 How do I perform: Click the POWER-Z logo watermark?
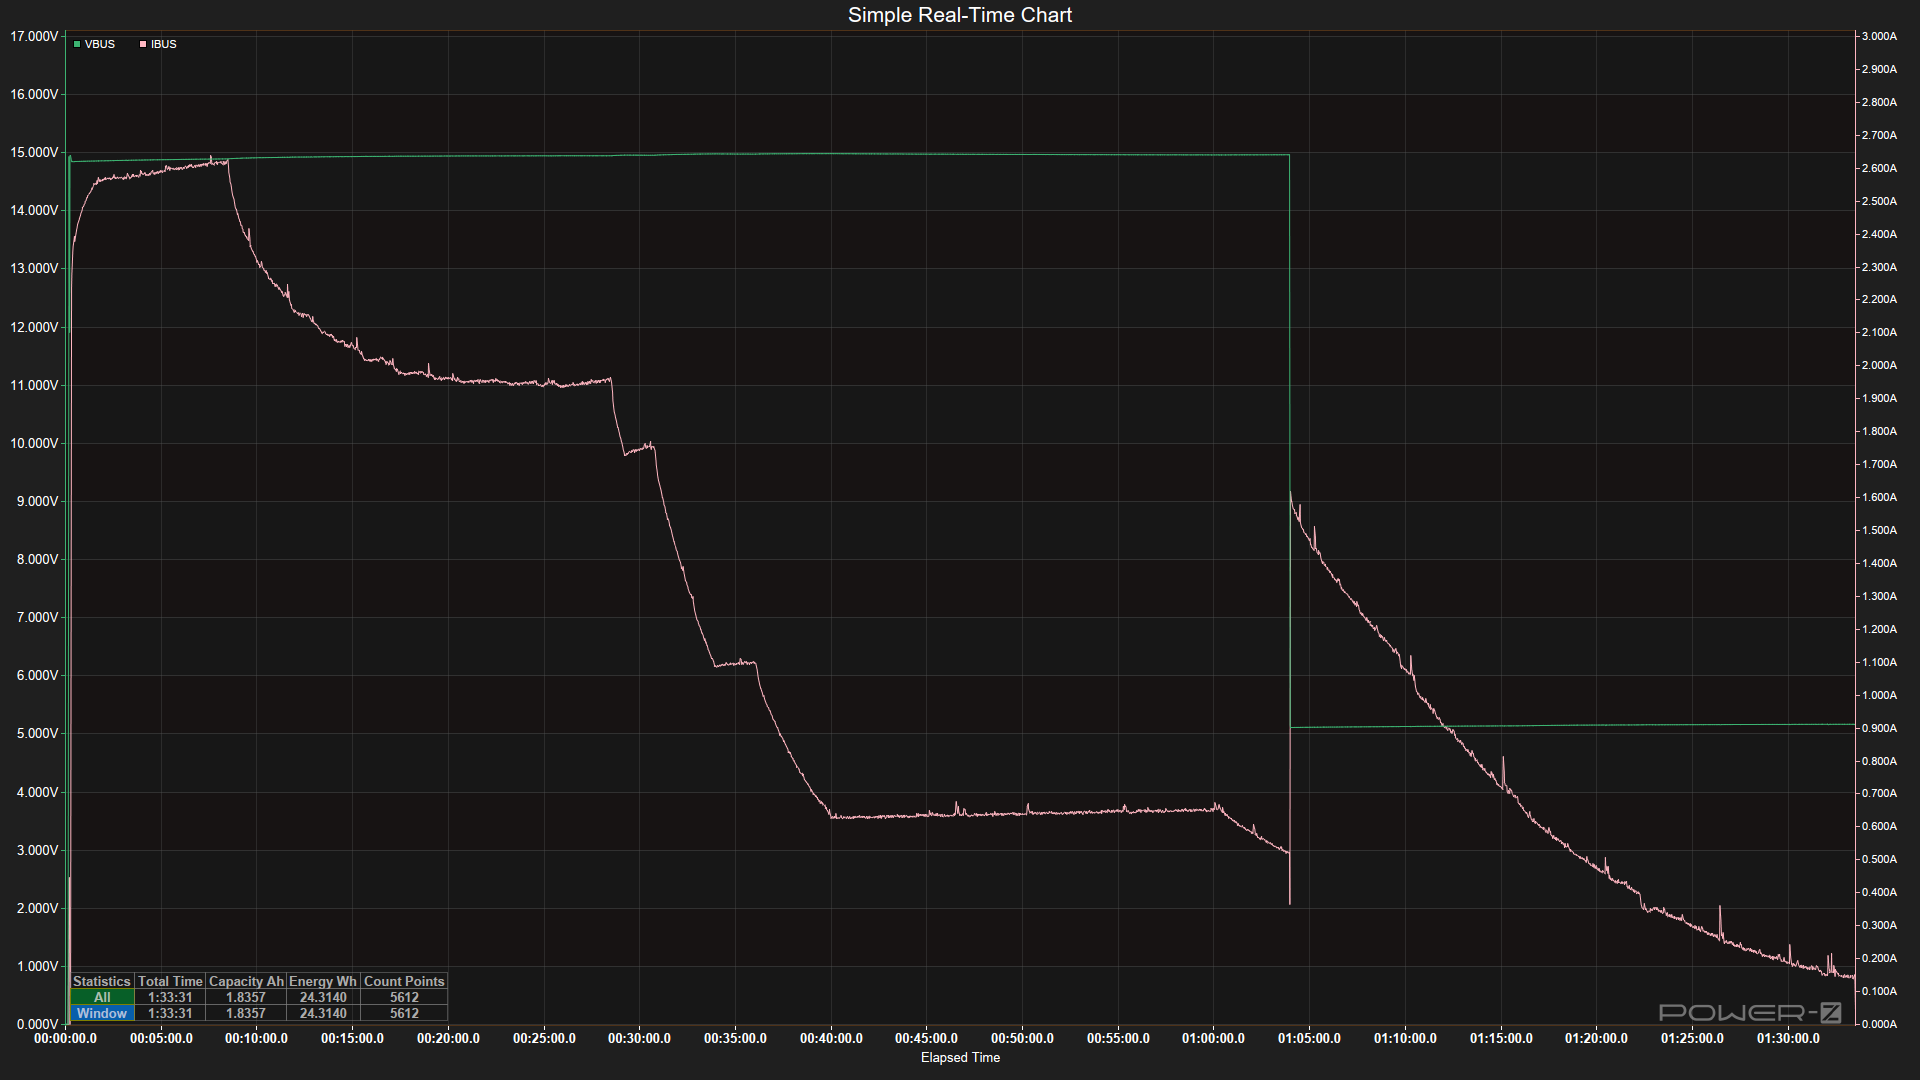click(x=1750, y=1013)
